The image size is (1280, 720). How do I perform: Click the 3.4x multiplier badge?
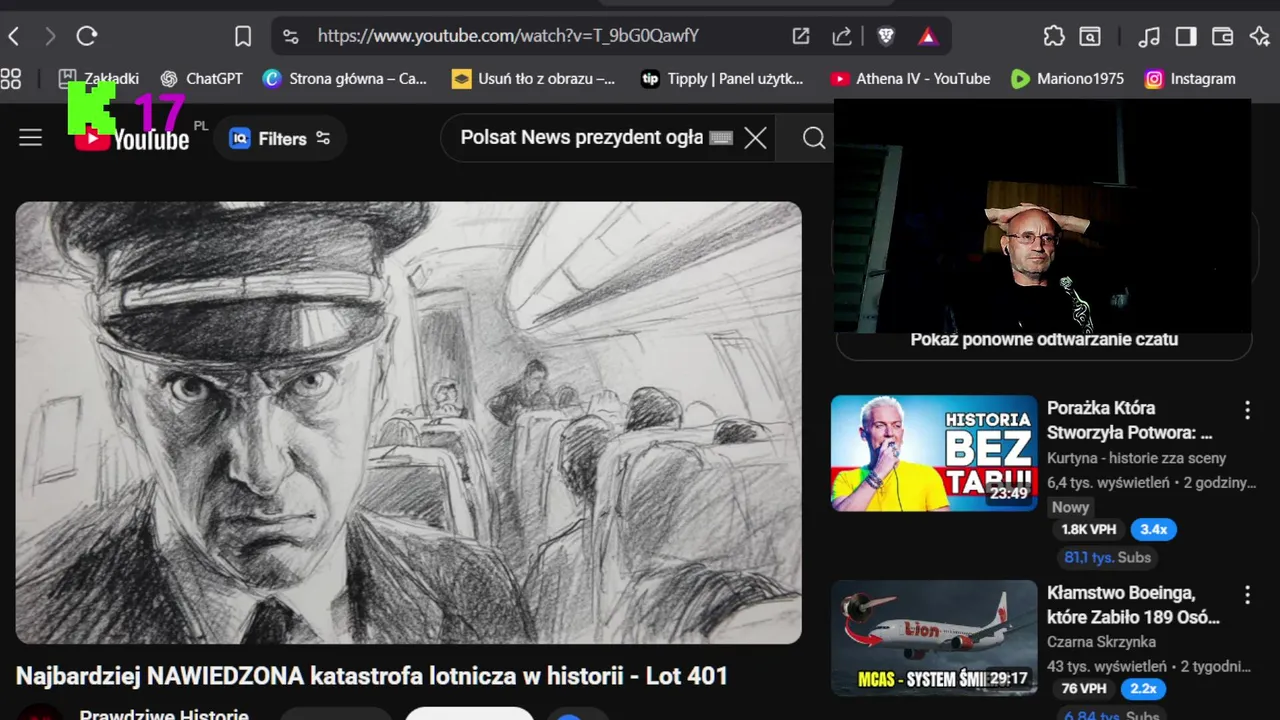tap(1154, 530)
